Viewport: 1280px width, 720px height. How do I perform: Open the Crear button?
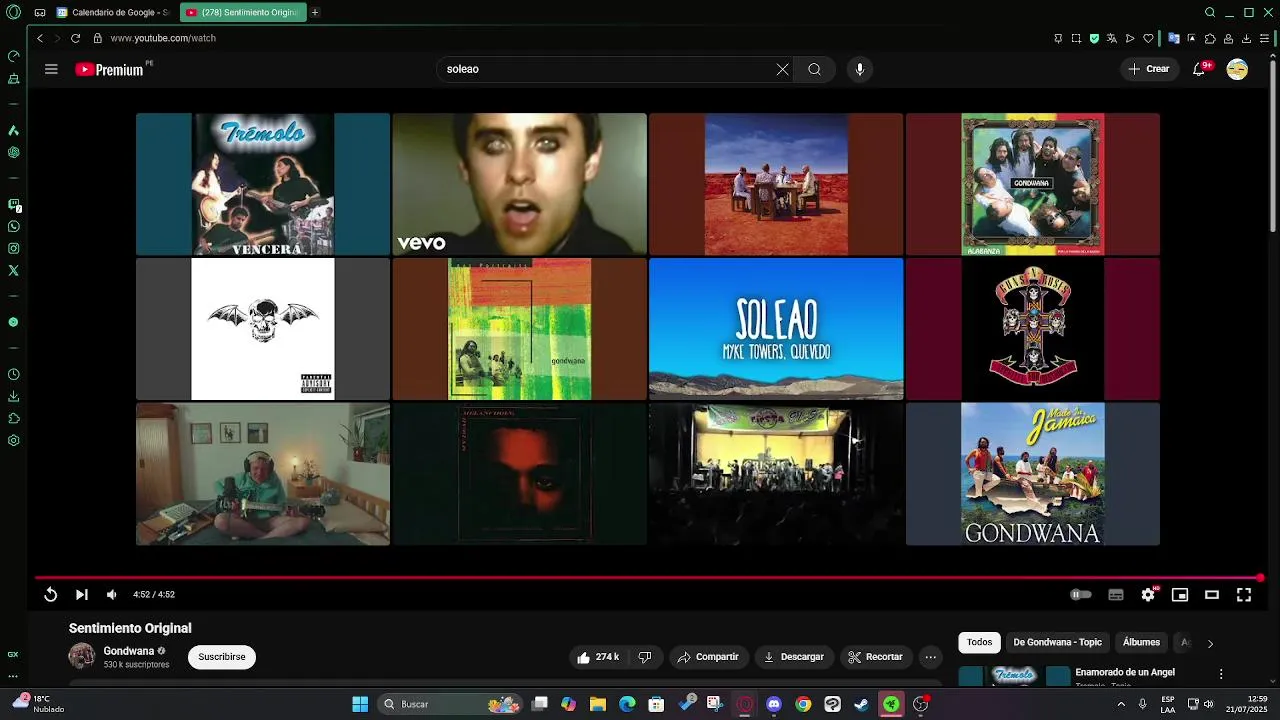pos(1149,69)
